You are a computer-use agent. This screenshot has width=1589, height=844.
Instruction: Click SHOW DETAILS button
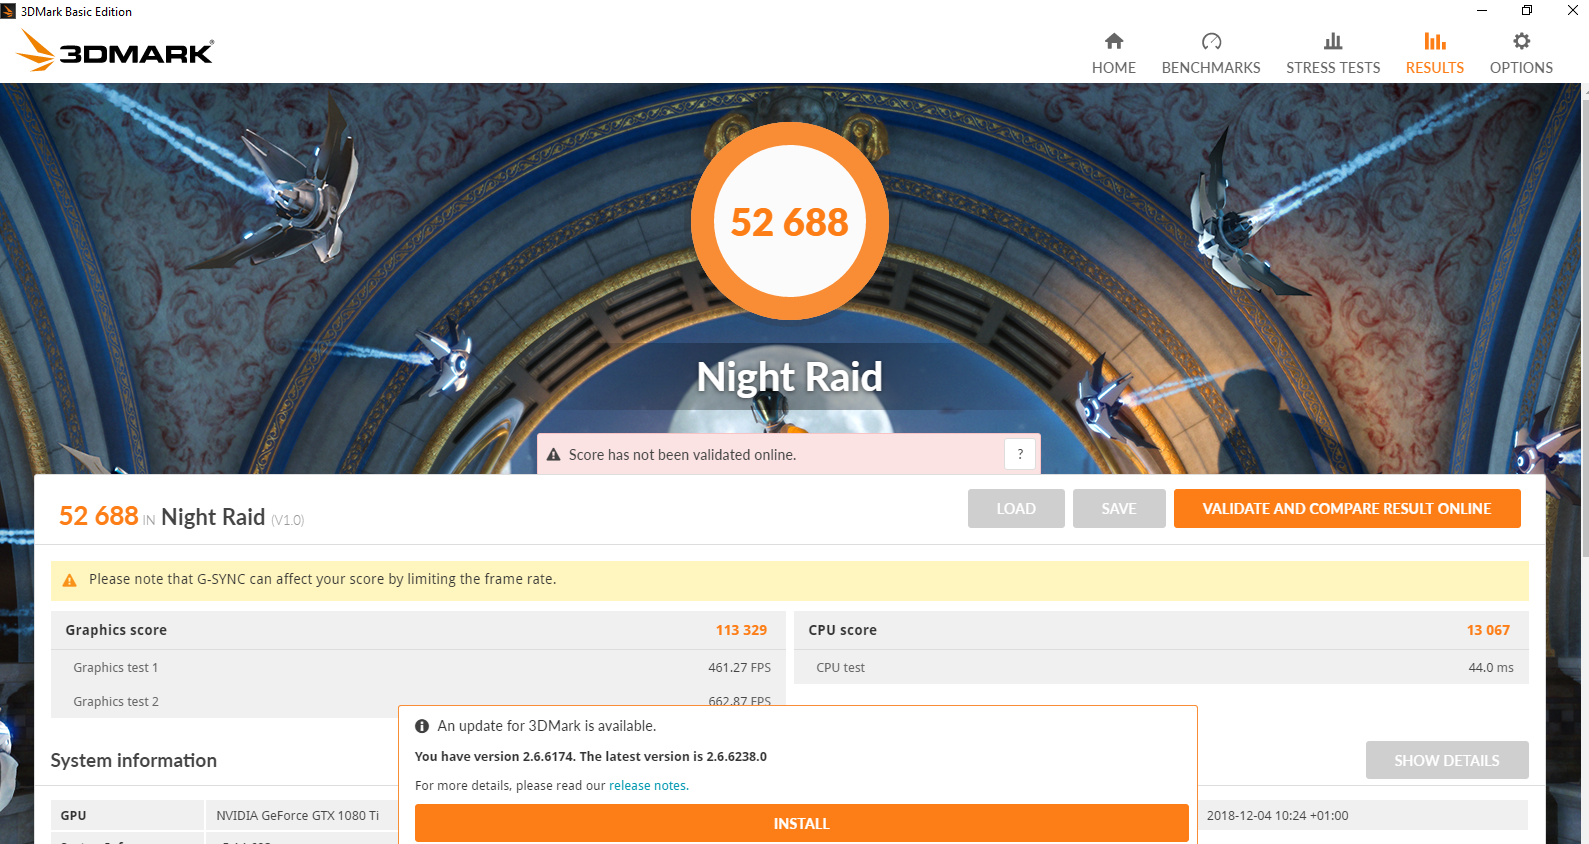[1447, 760]
